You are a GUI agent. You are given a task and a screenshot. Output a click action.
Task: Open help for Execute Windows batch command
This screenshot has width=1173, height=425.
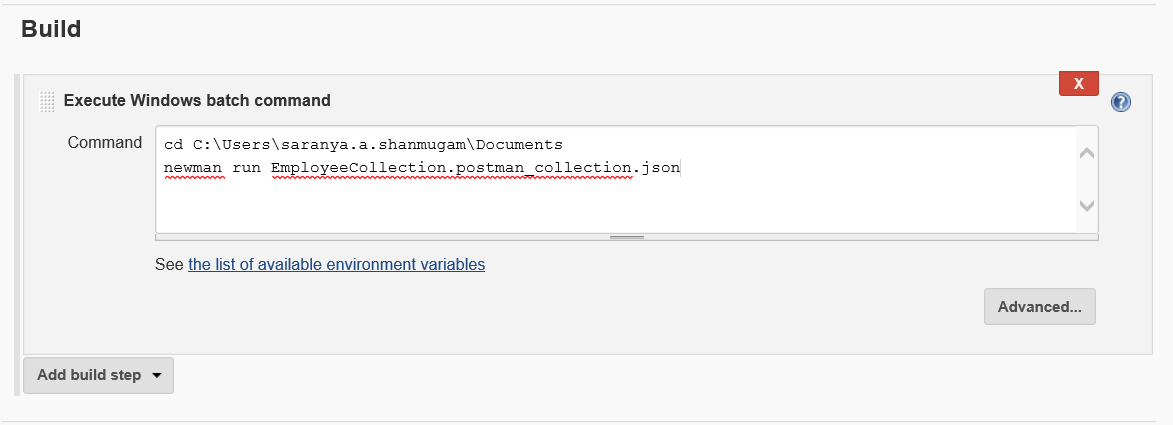pos(1121,102)
